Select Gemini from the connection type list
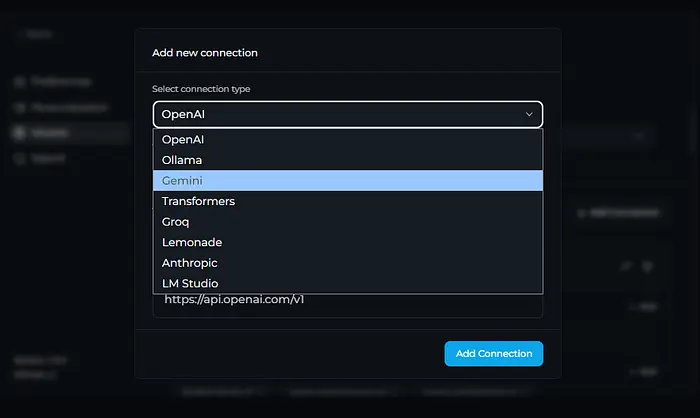 pos(347,181)
